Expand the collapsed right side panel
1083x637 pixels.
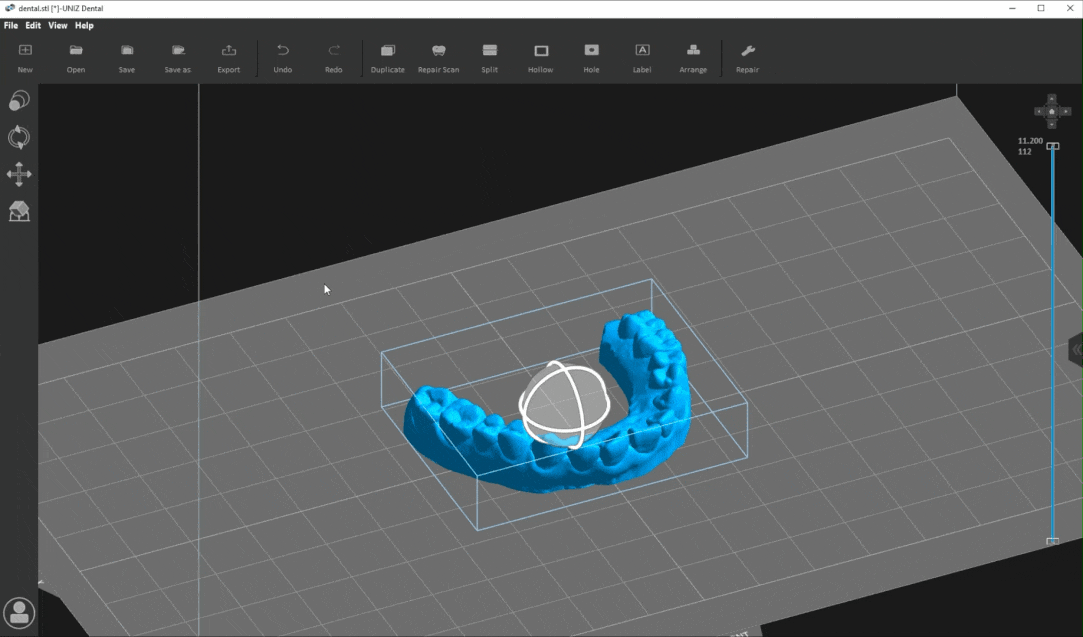point(1076,349)
